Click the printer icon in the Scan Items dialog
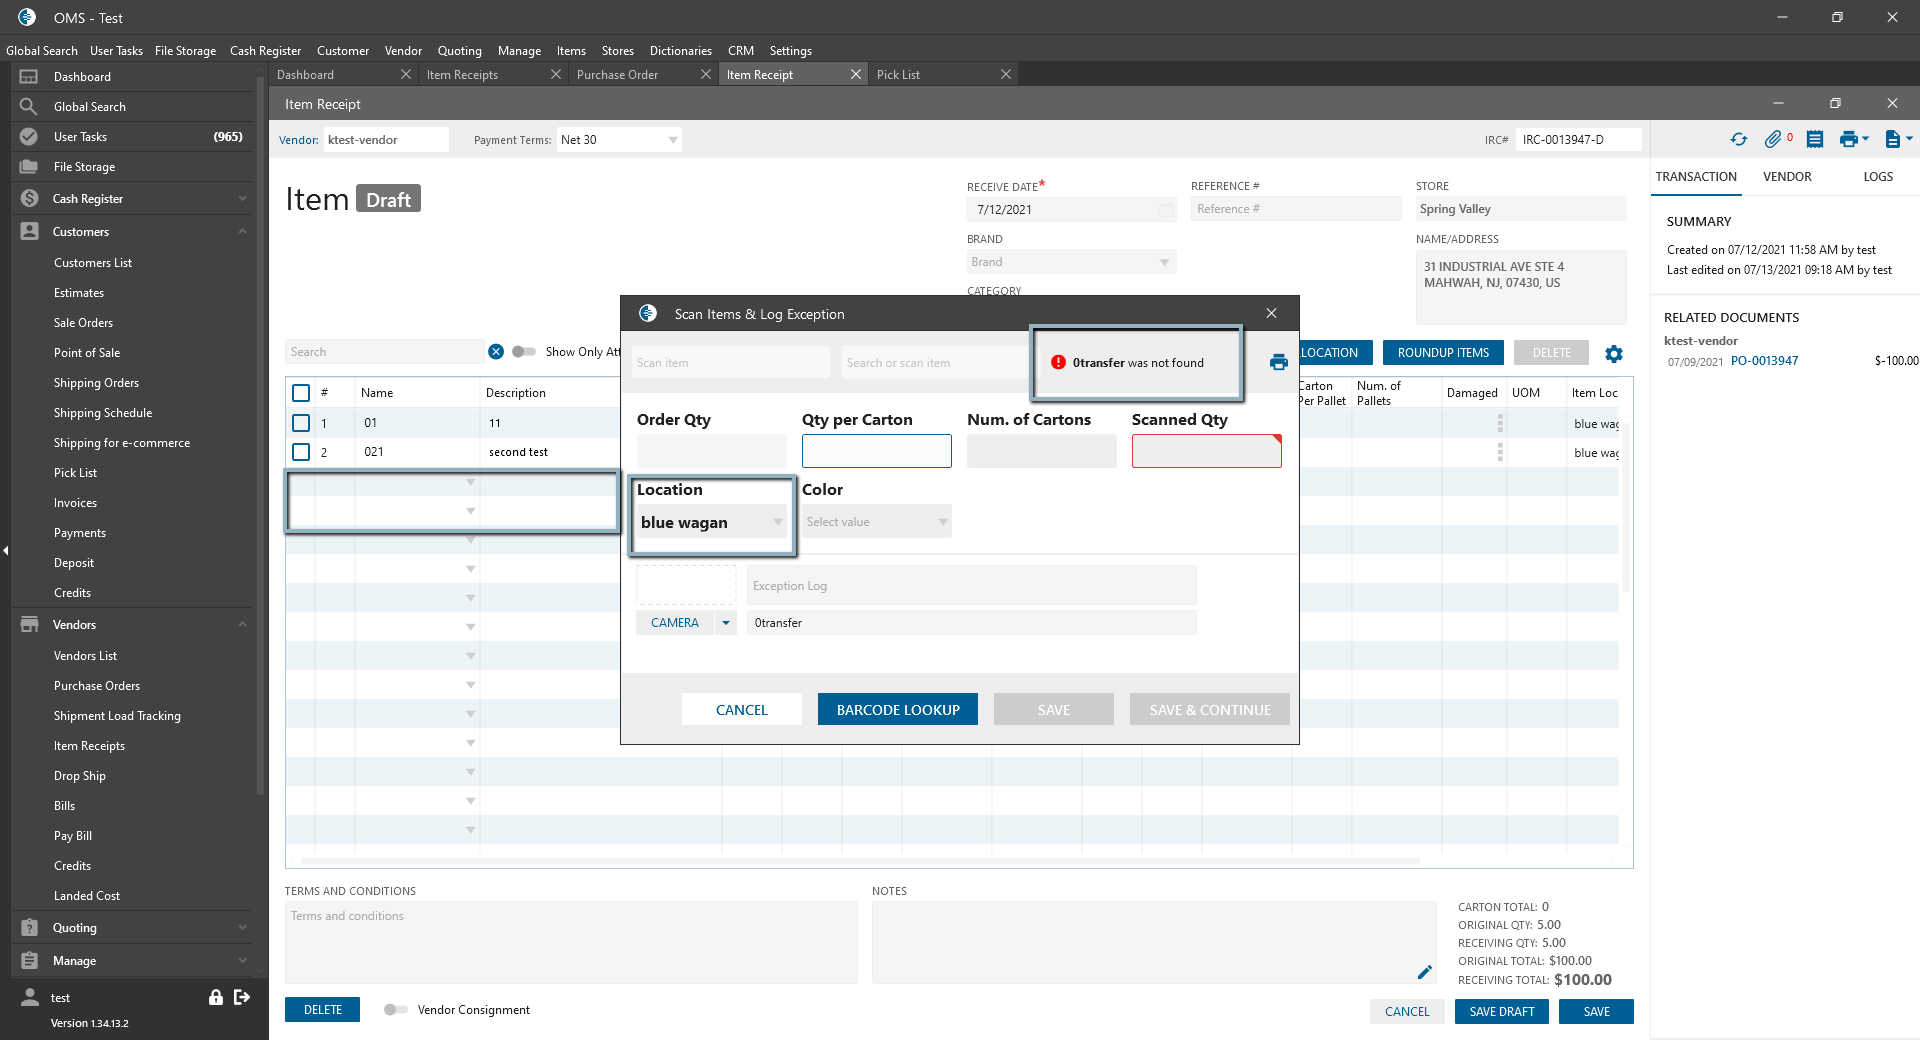Viewport: 1920px width, 1040px height. point(1279,362)
